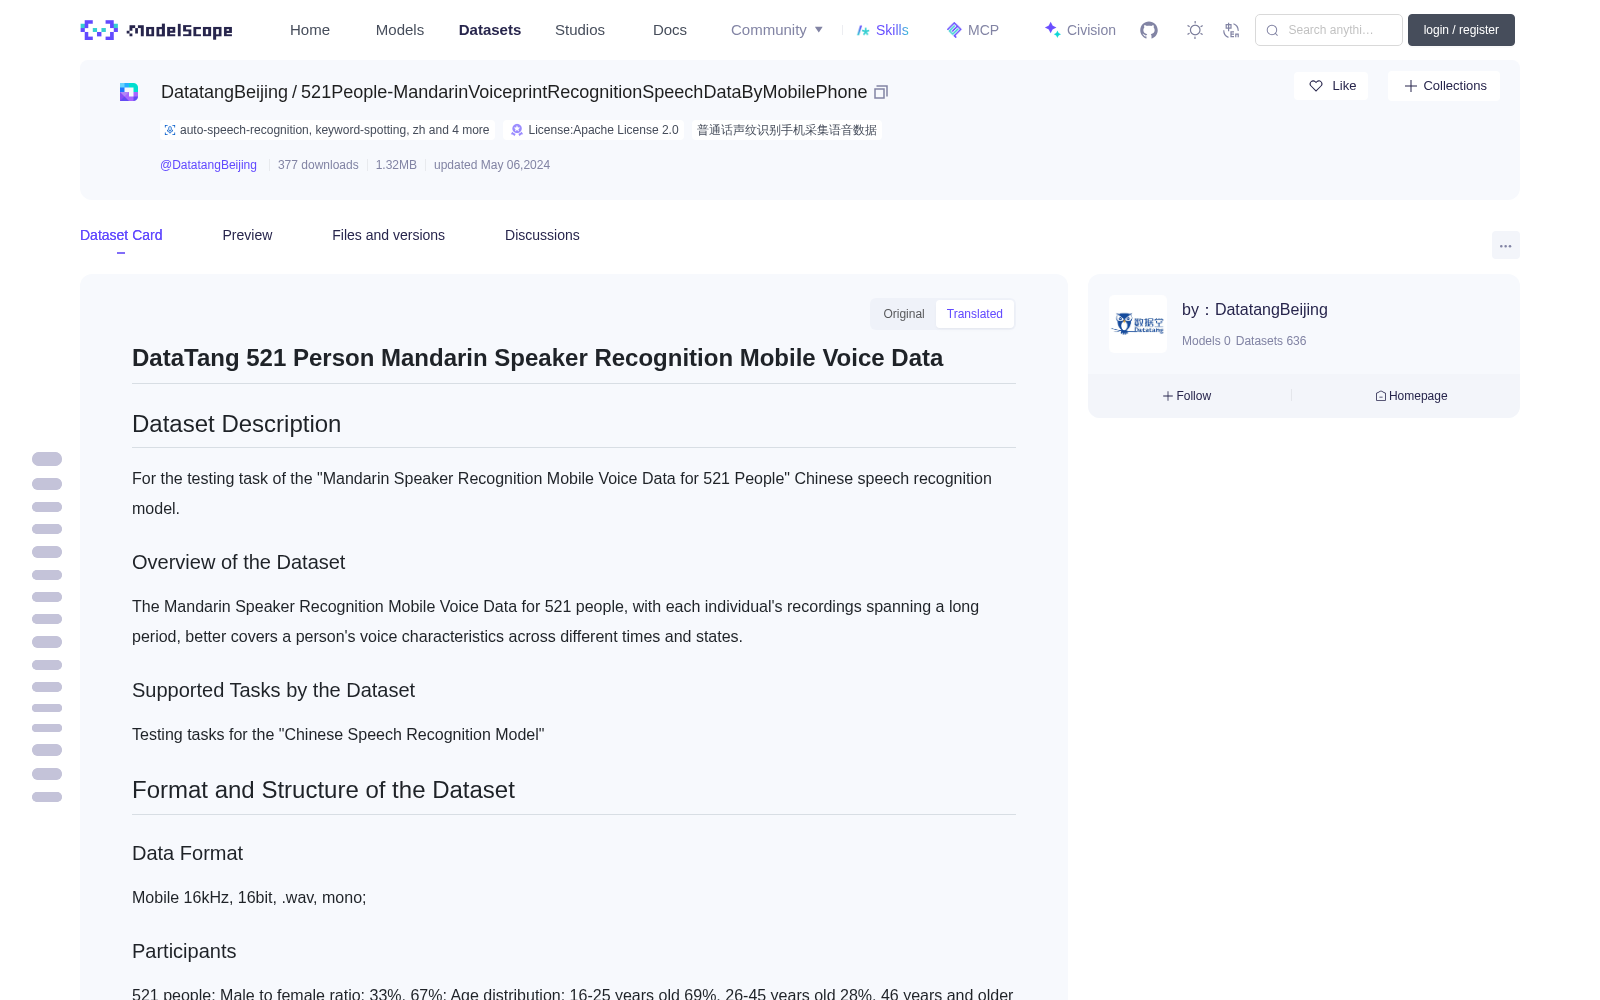
Task: Expand the Community dropdown menu
Action: click(777, 30)
